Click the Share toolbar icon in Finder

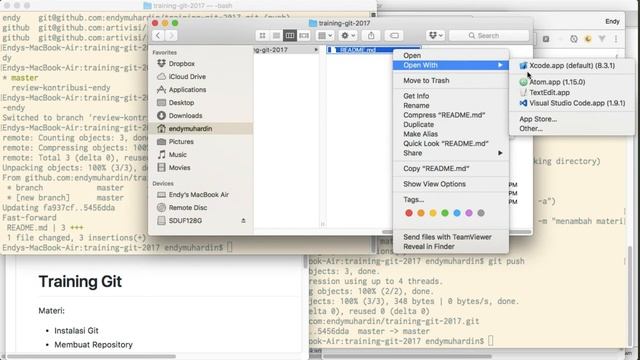click(x=371, y=36)
